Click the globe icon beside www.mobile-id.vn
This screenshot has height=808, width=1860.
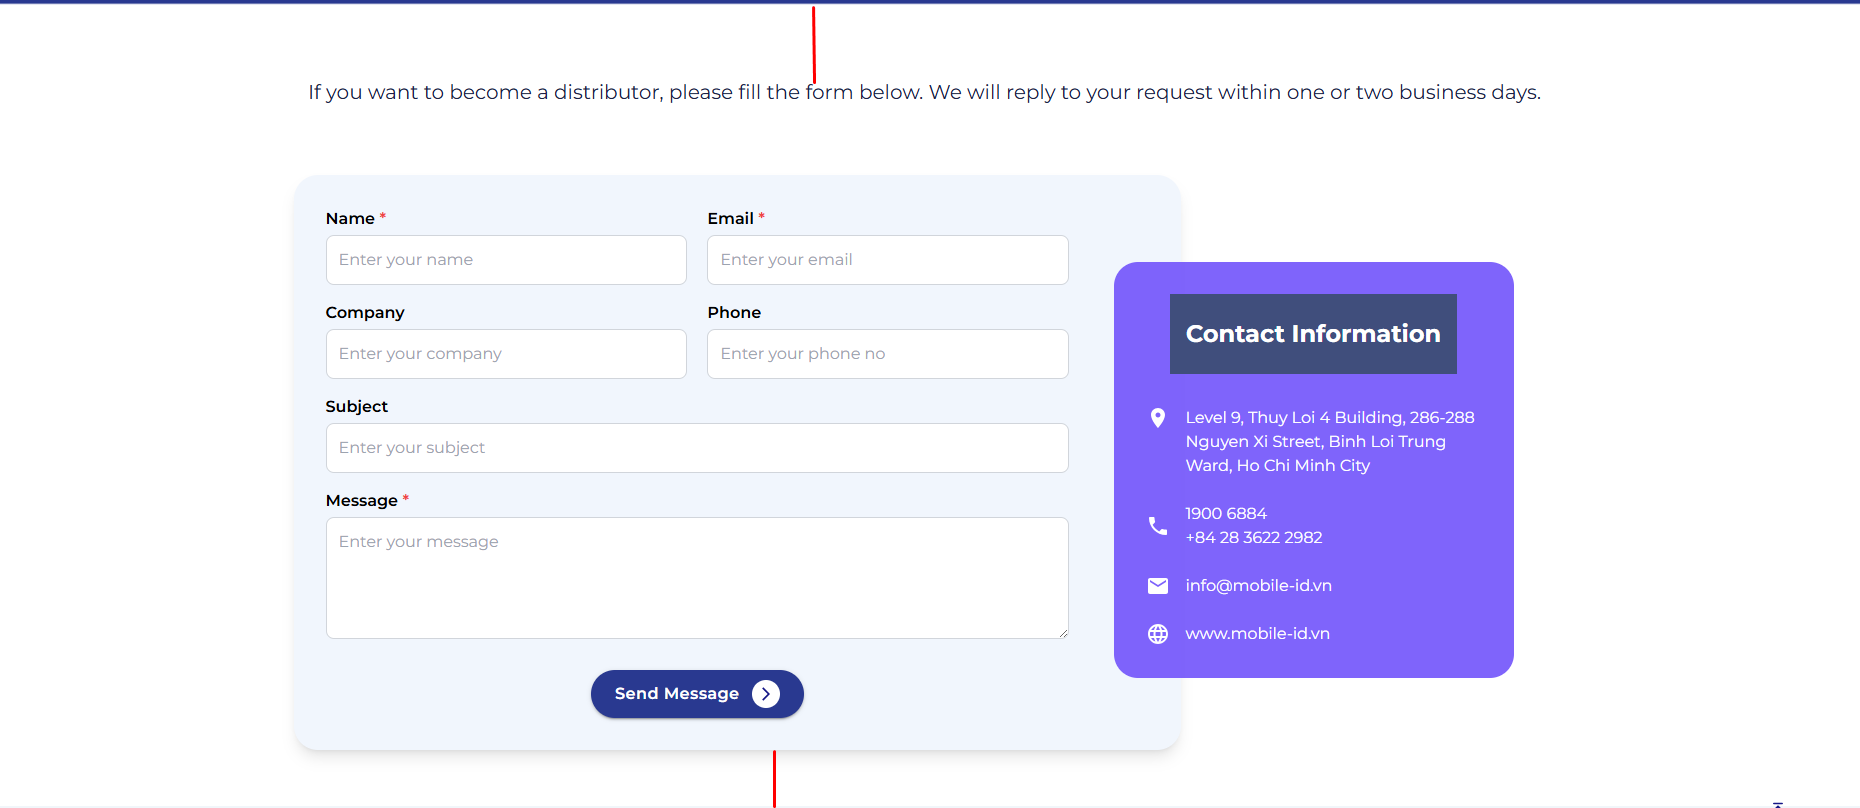click(1157, 634)
